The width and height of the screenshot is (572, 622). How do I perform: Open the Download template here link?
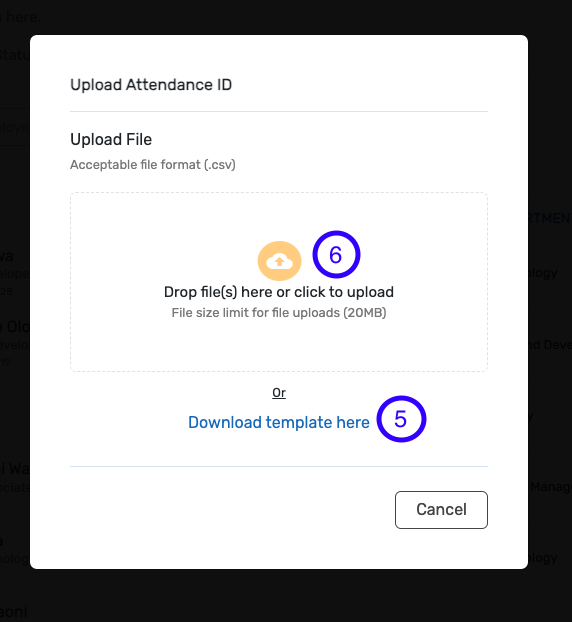pos(278,422)
